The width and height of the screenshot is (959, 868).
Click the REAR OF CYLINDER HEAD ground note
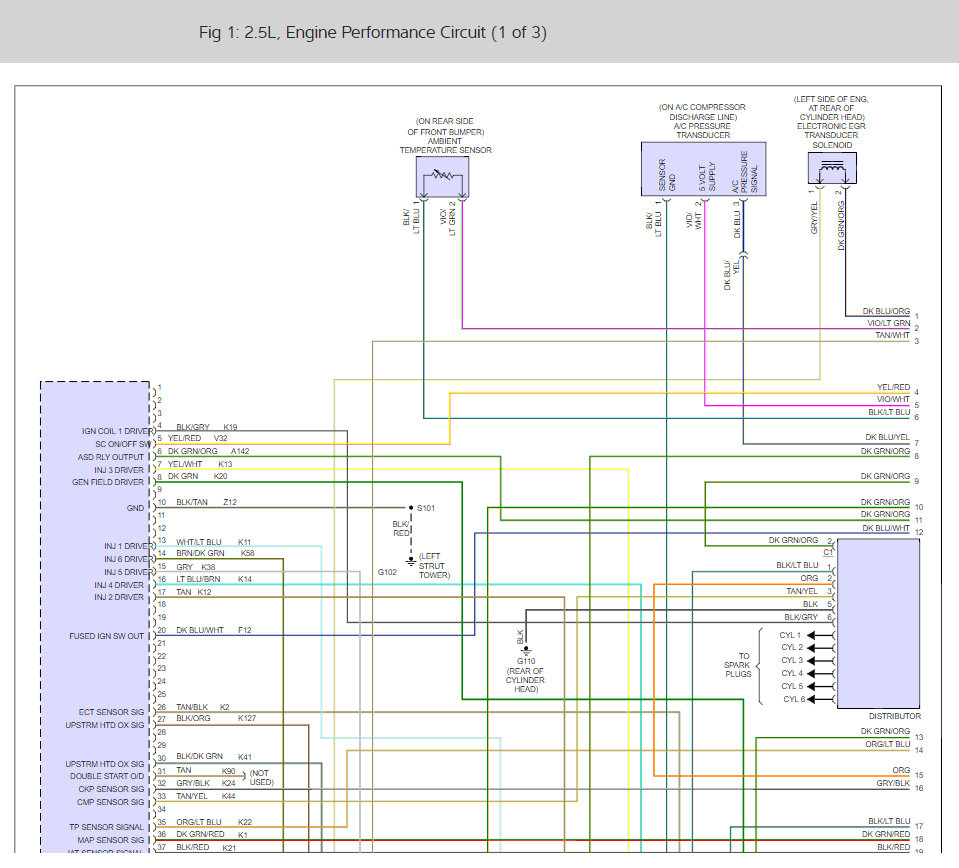525,680
